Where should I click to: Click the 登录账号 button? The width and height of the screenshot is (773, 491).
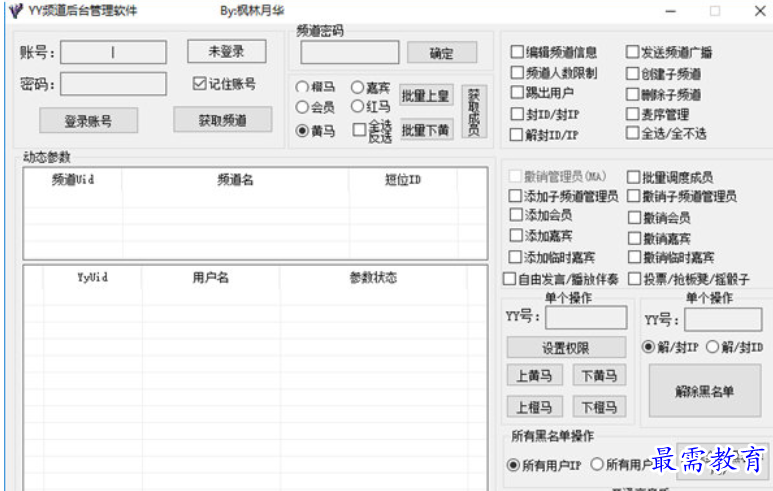[88, 121]
